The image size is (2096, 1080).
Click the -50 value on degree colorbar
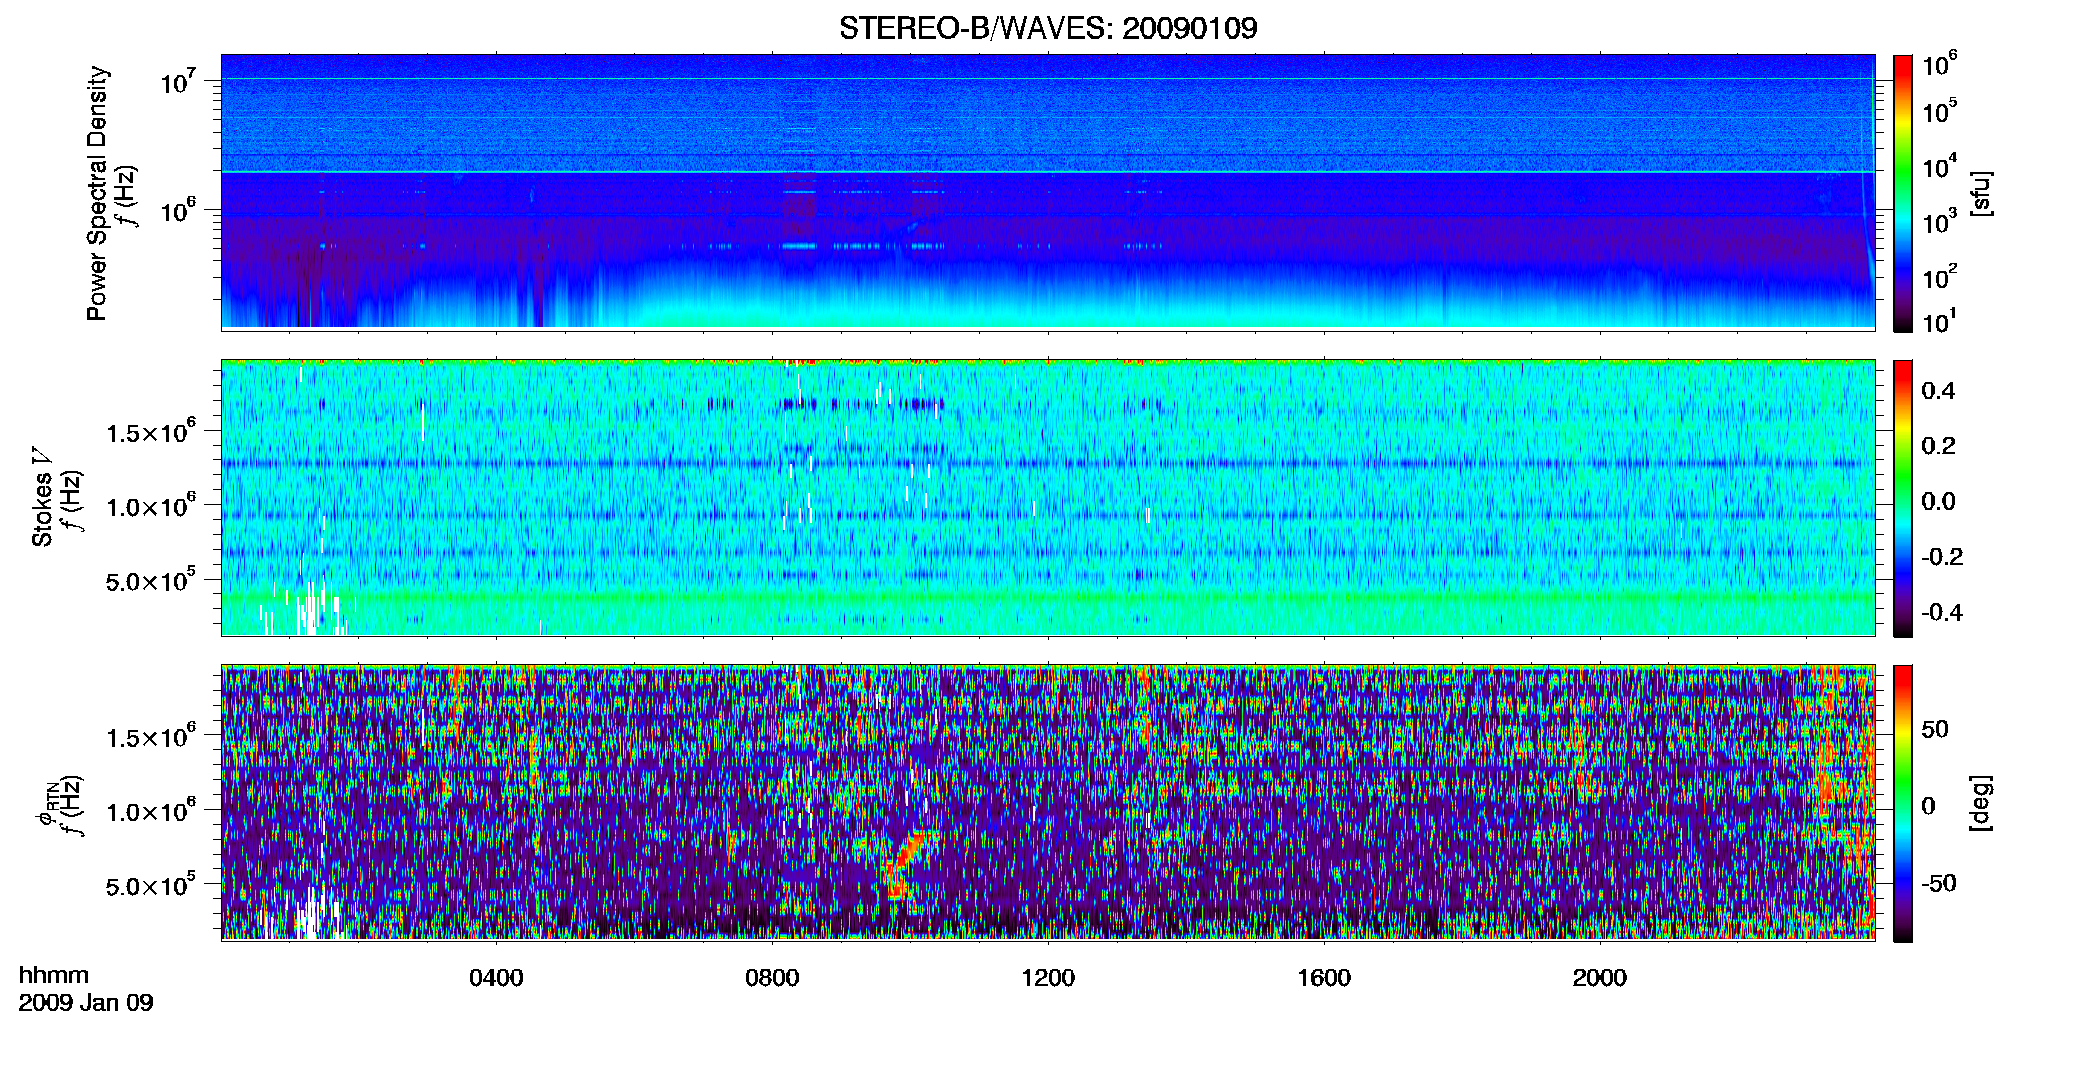(x=1938, y=883)
